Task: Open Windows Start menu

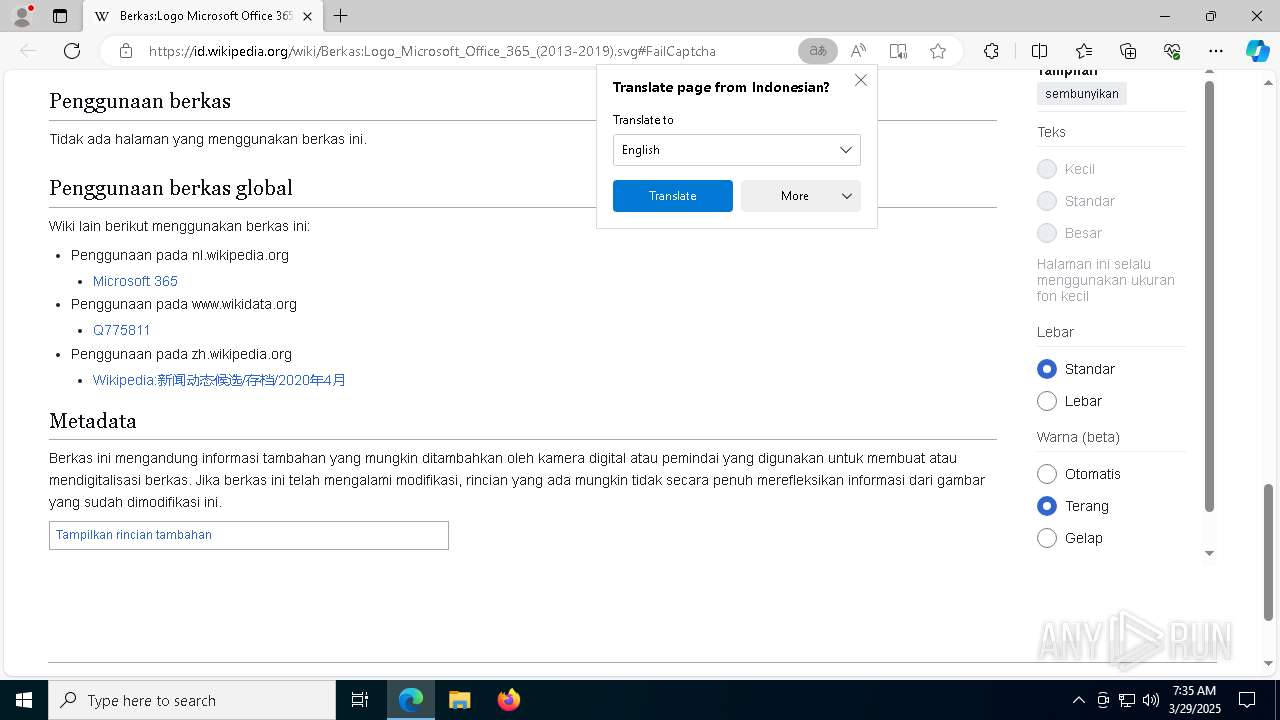Action: (24, 700)
